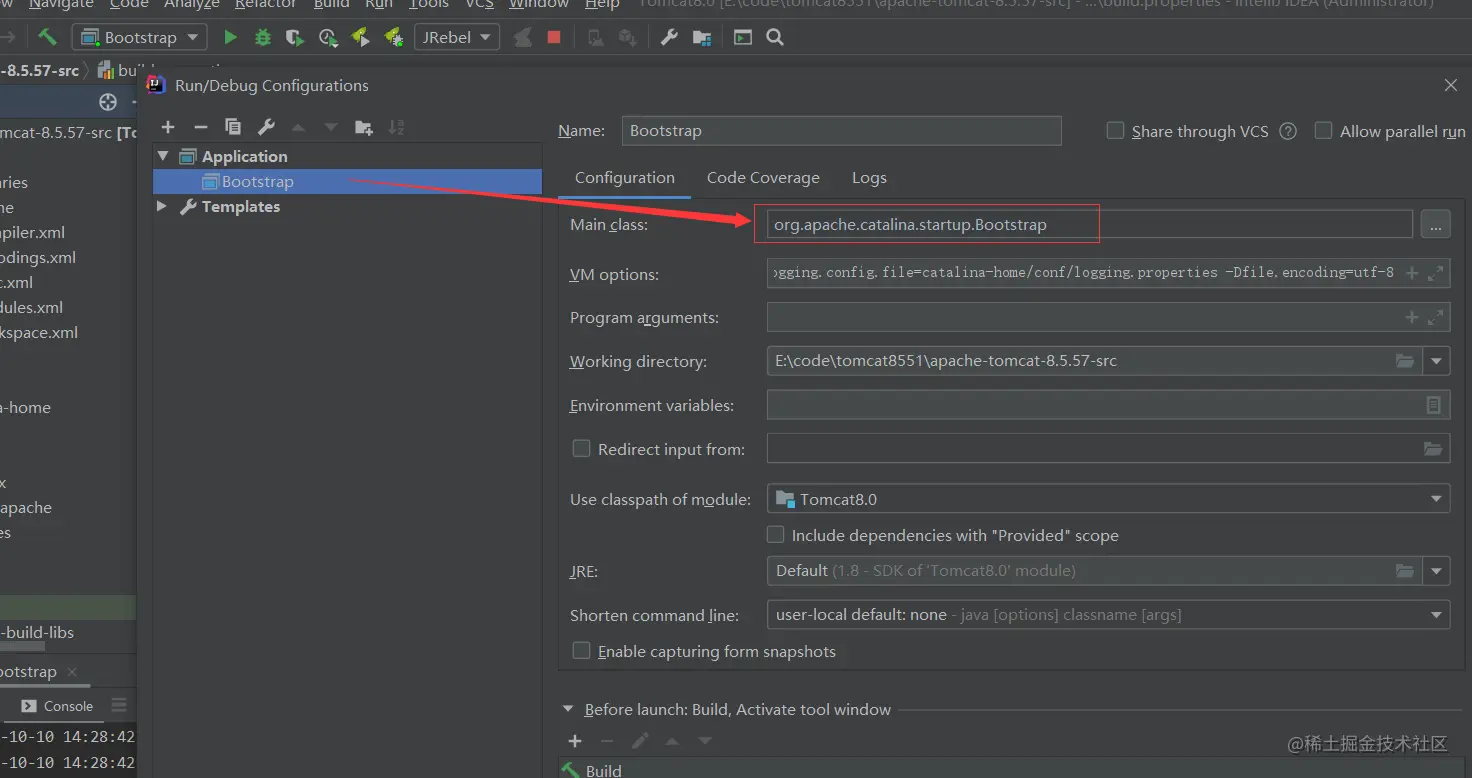Open IDE settings wrench icon in toolbar
This screenshot has height=778, width=1472.
669,37
